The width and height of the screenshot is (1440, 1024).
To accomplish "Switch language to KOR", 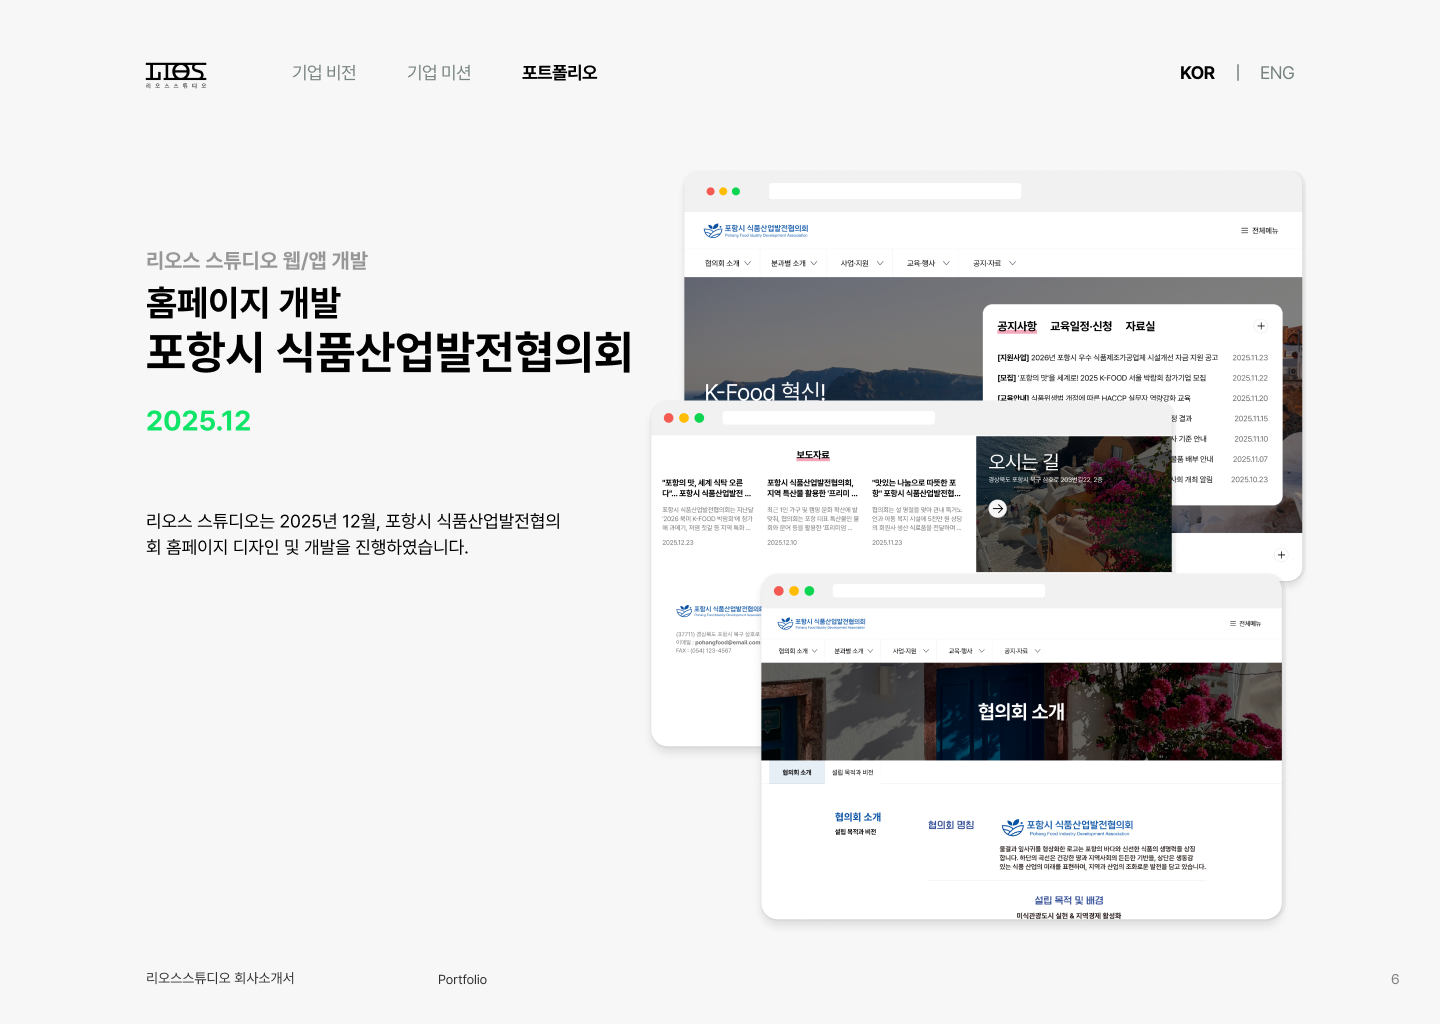I will click(x=1197, y=73).
